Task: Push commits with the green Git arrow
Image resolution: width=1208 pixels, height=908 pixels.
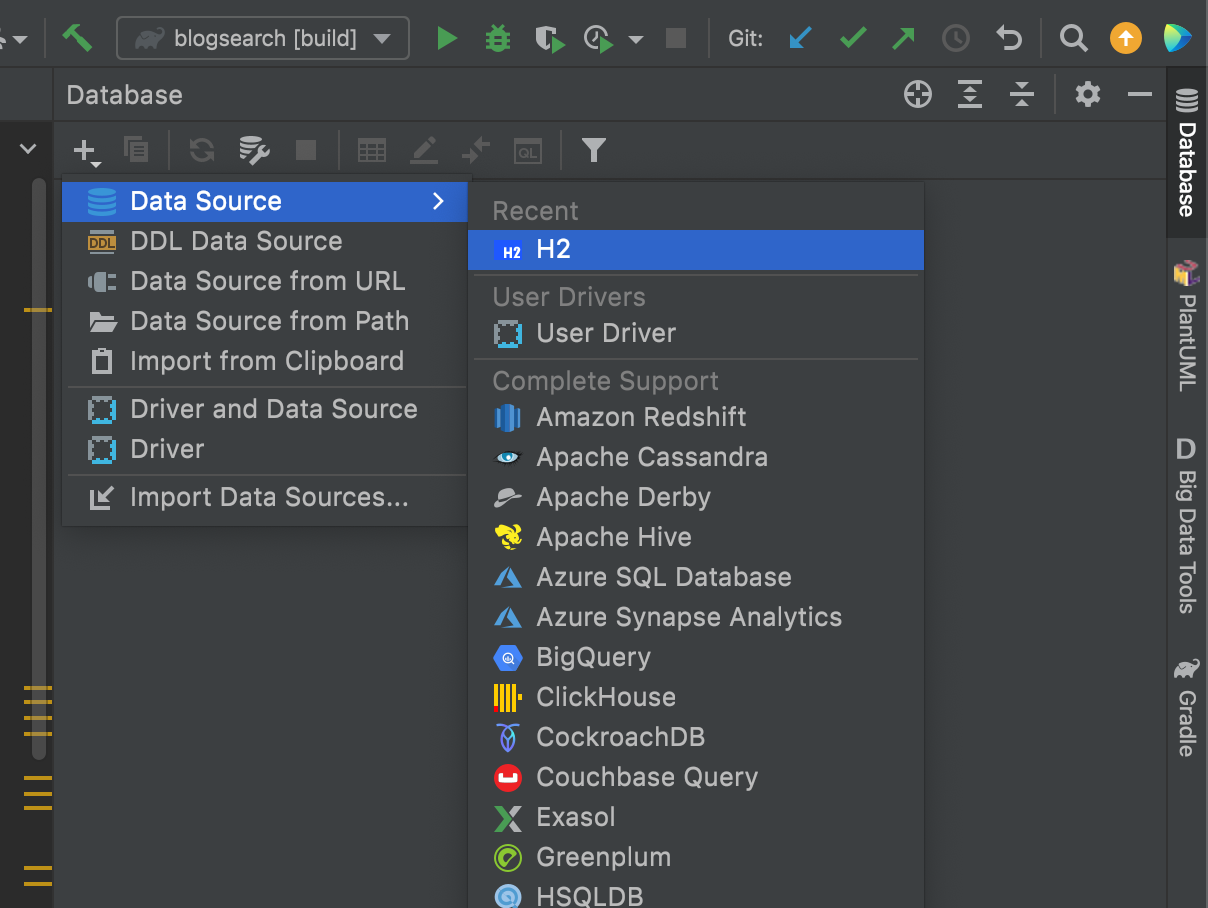Action: [904, 39]
